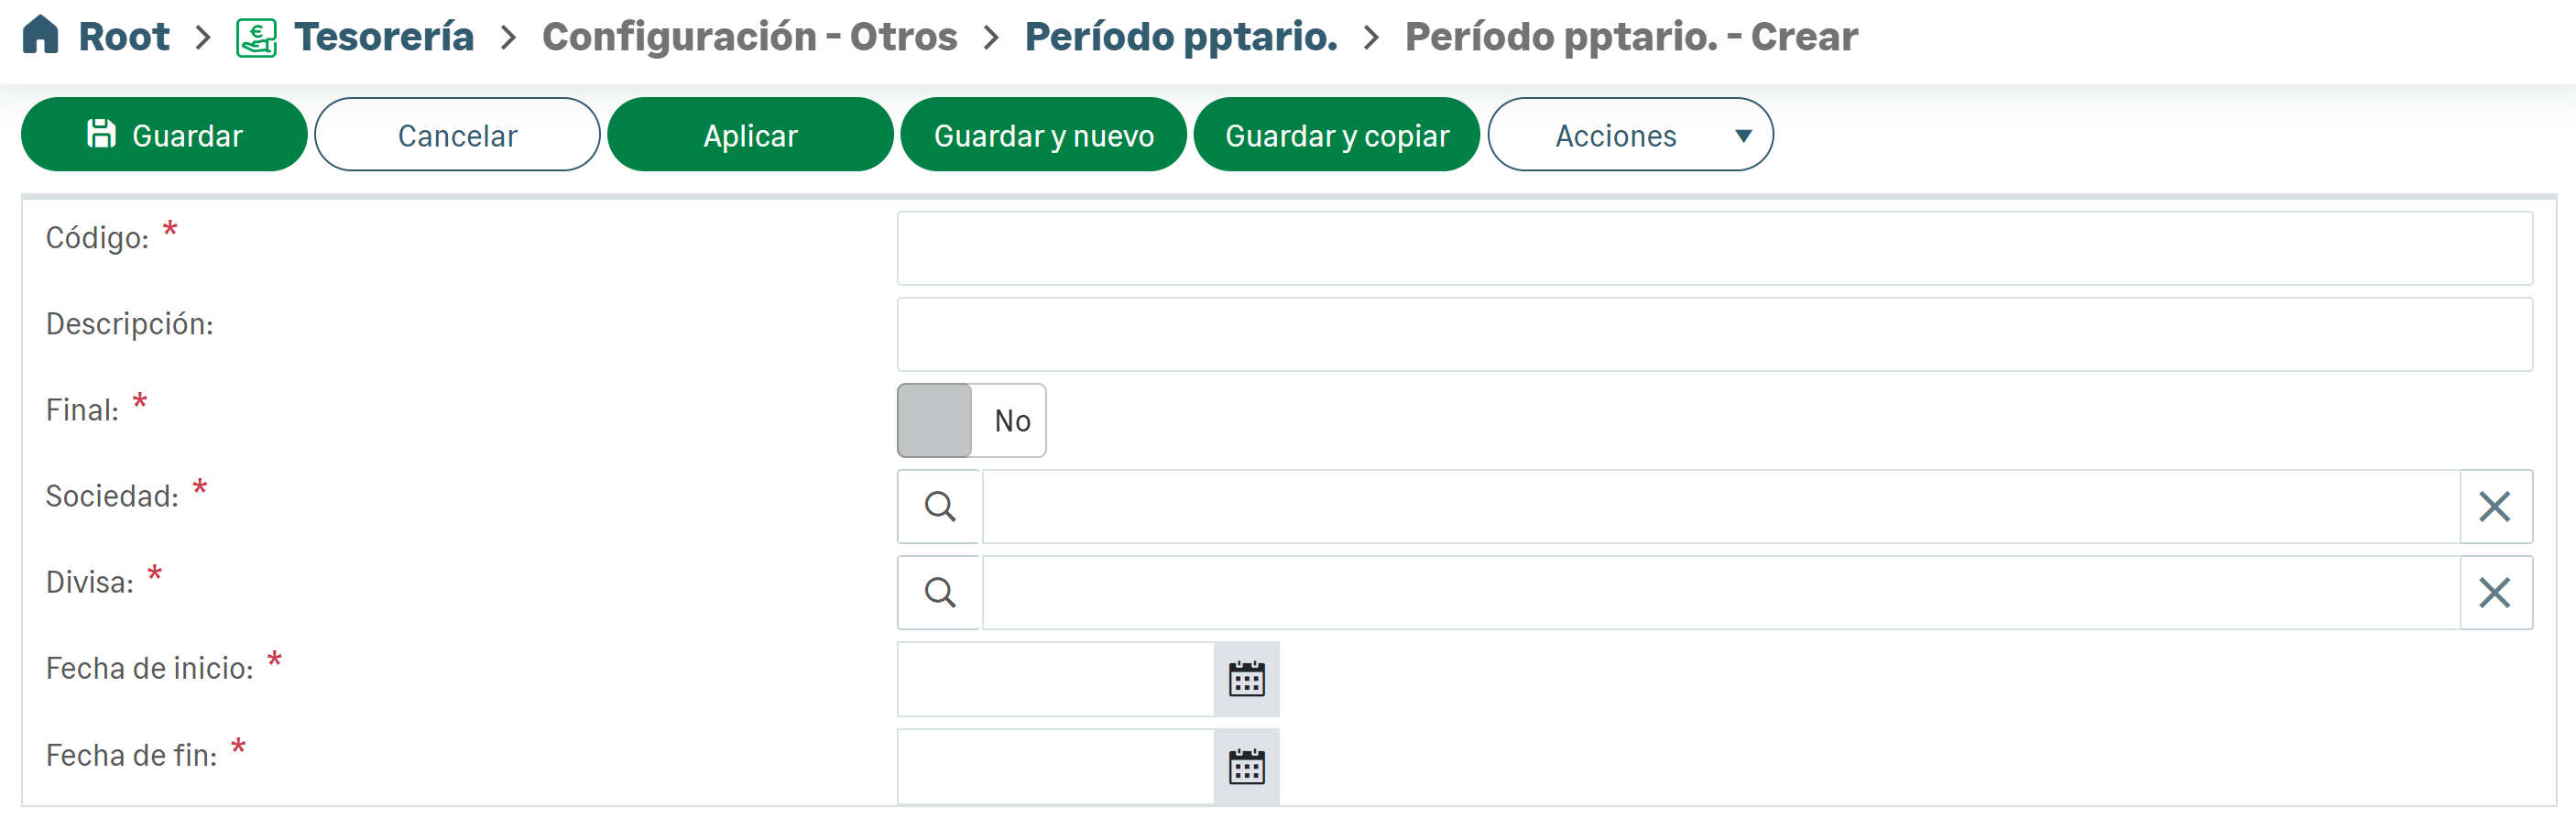Open Sociedad search lookup magnifier

click(938, 506)
